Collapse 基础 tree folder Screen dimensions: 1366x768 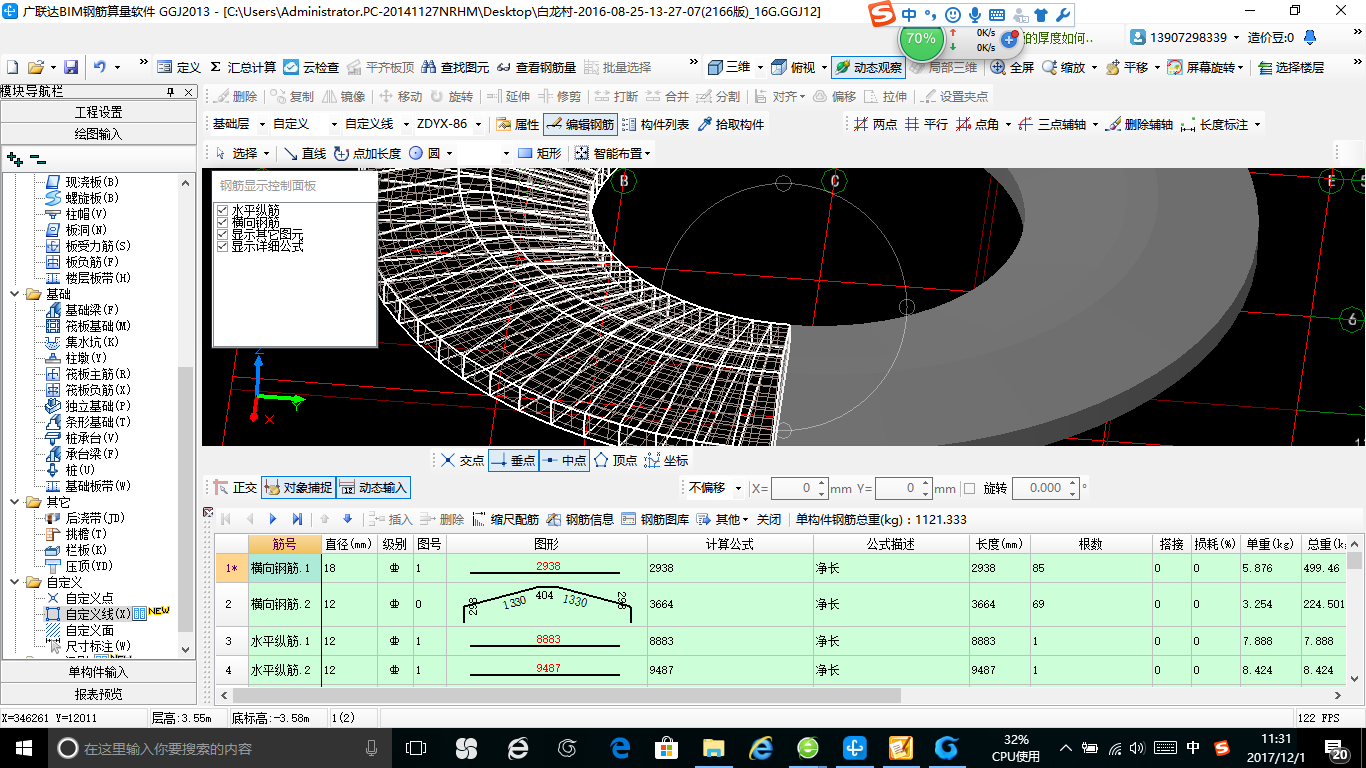coord(16,294)
